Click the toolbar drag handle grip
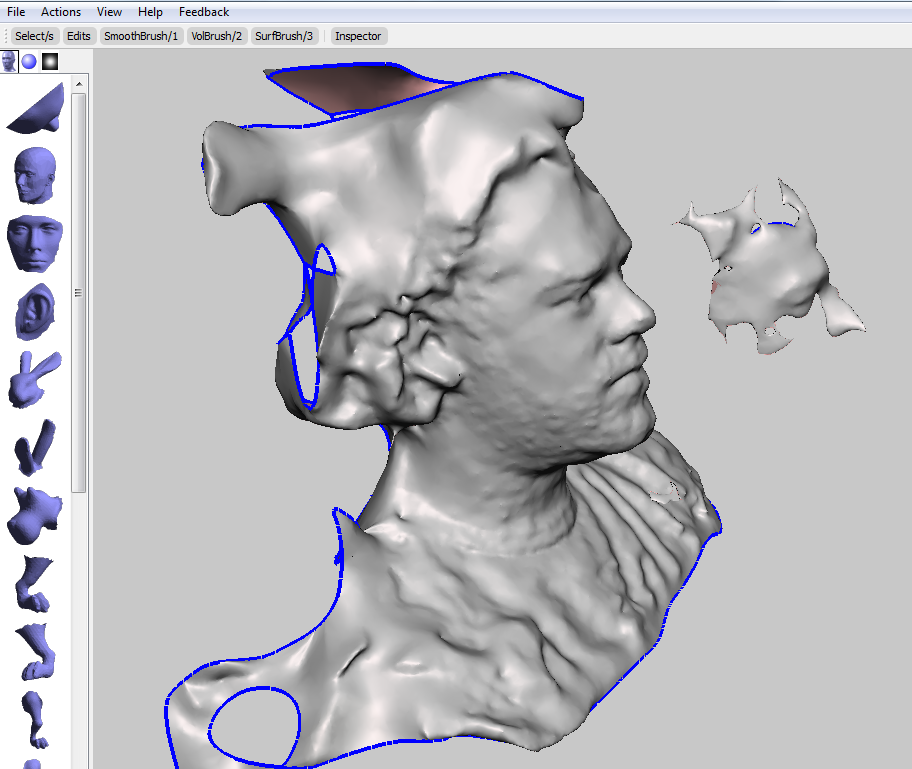912x769 pixels. click(6, 36)
